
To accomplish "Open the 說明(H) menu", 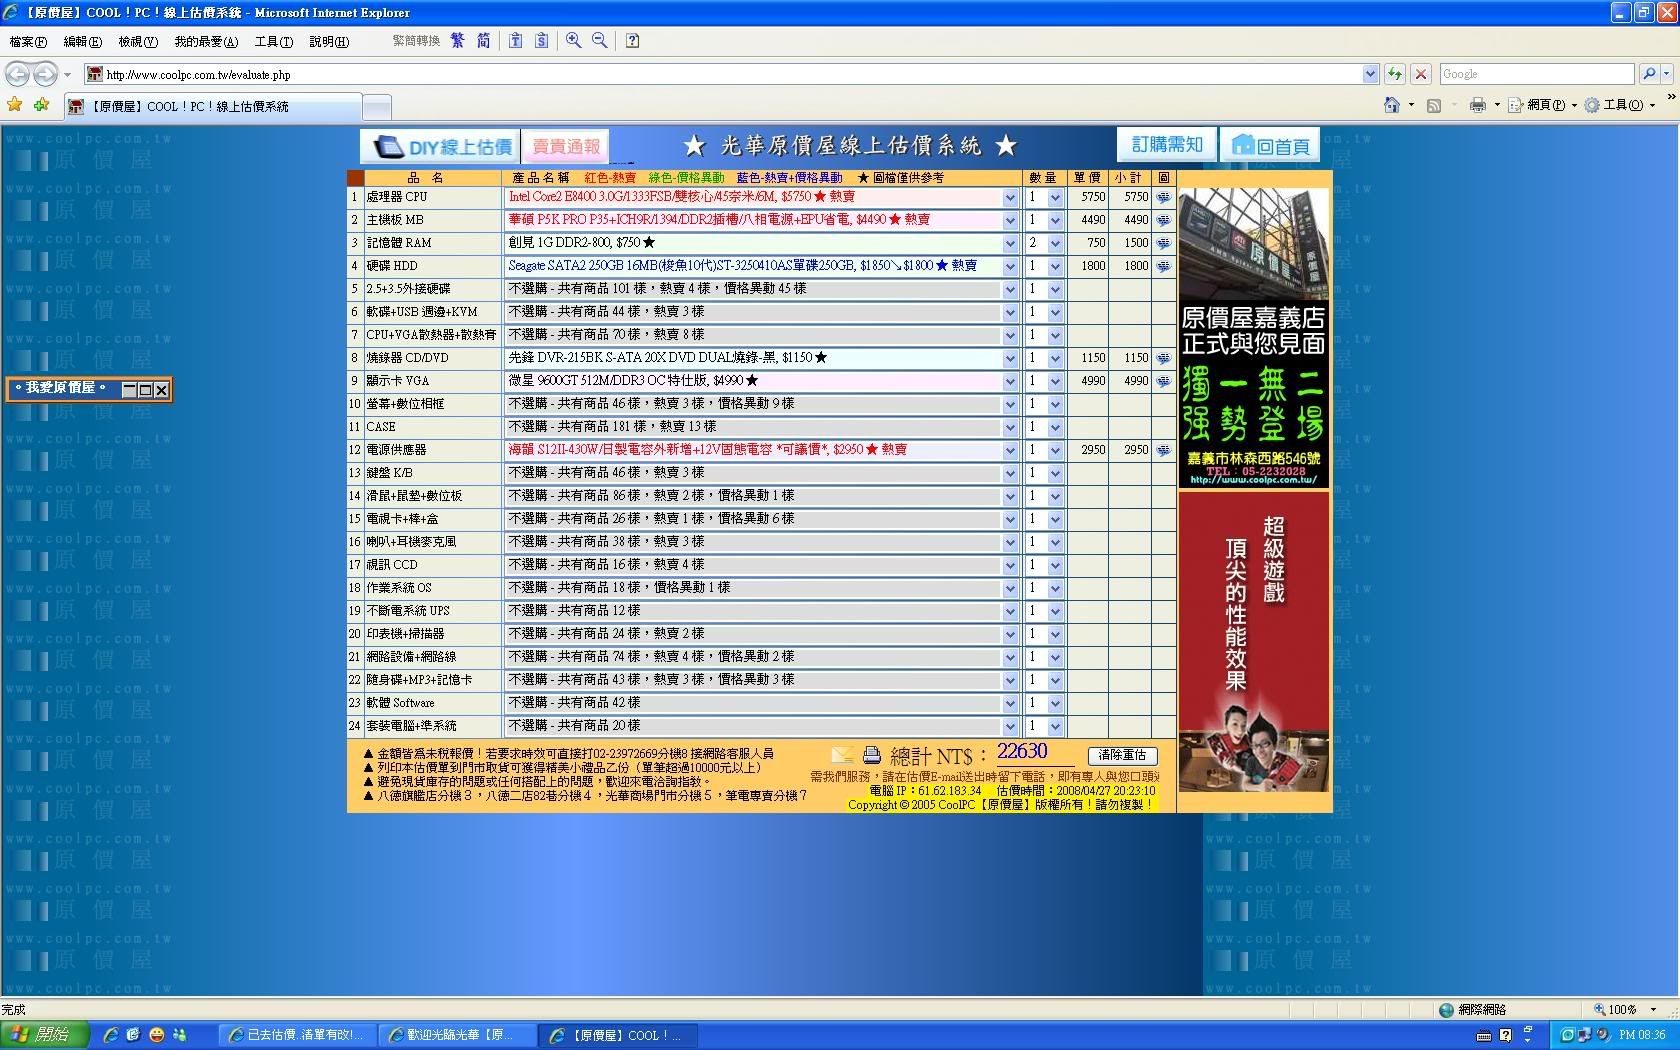I will (x=329, y=42).
